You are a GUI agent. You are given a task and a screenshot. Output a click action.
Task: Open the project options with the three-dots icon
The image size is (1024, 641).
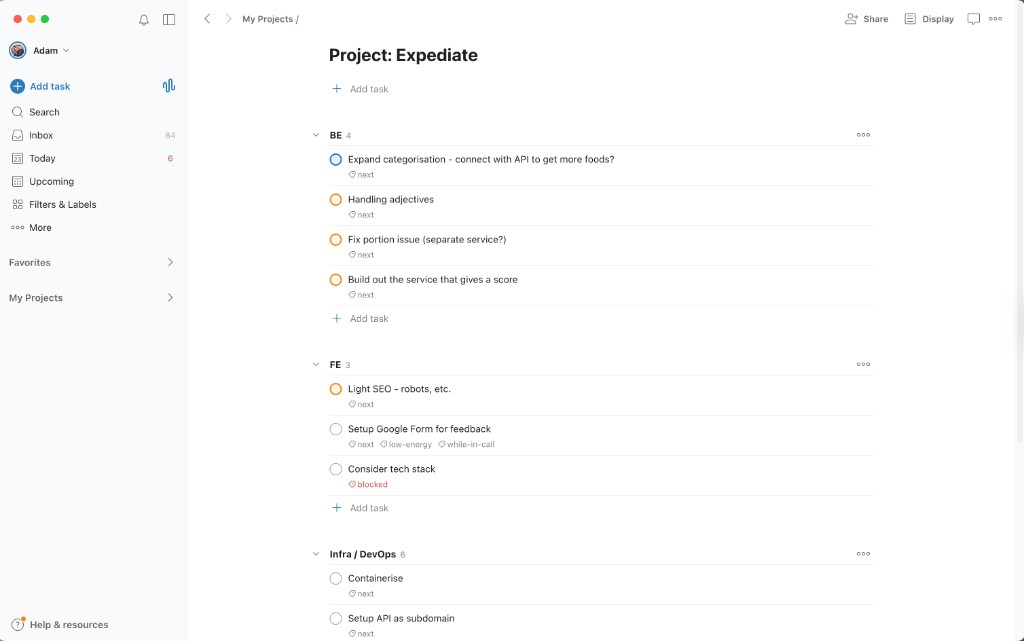(994, 18)
